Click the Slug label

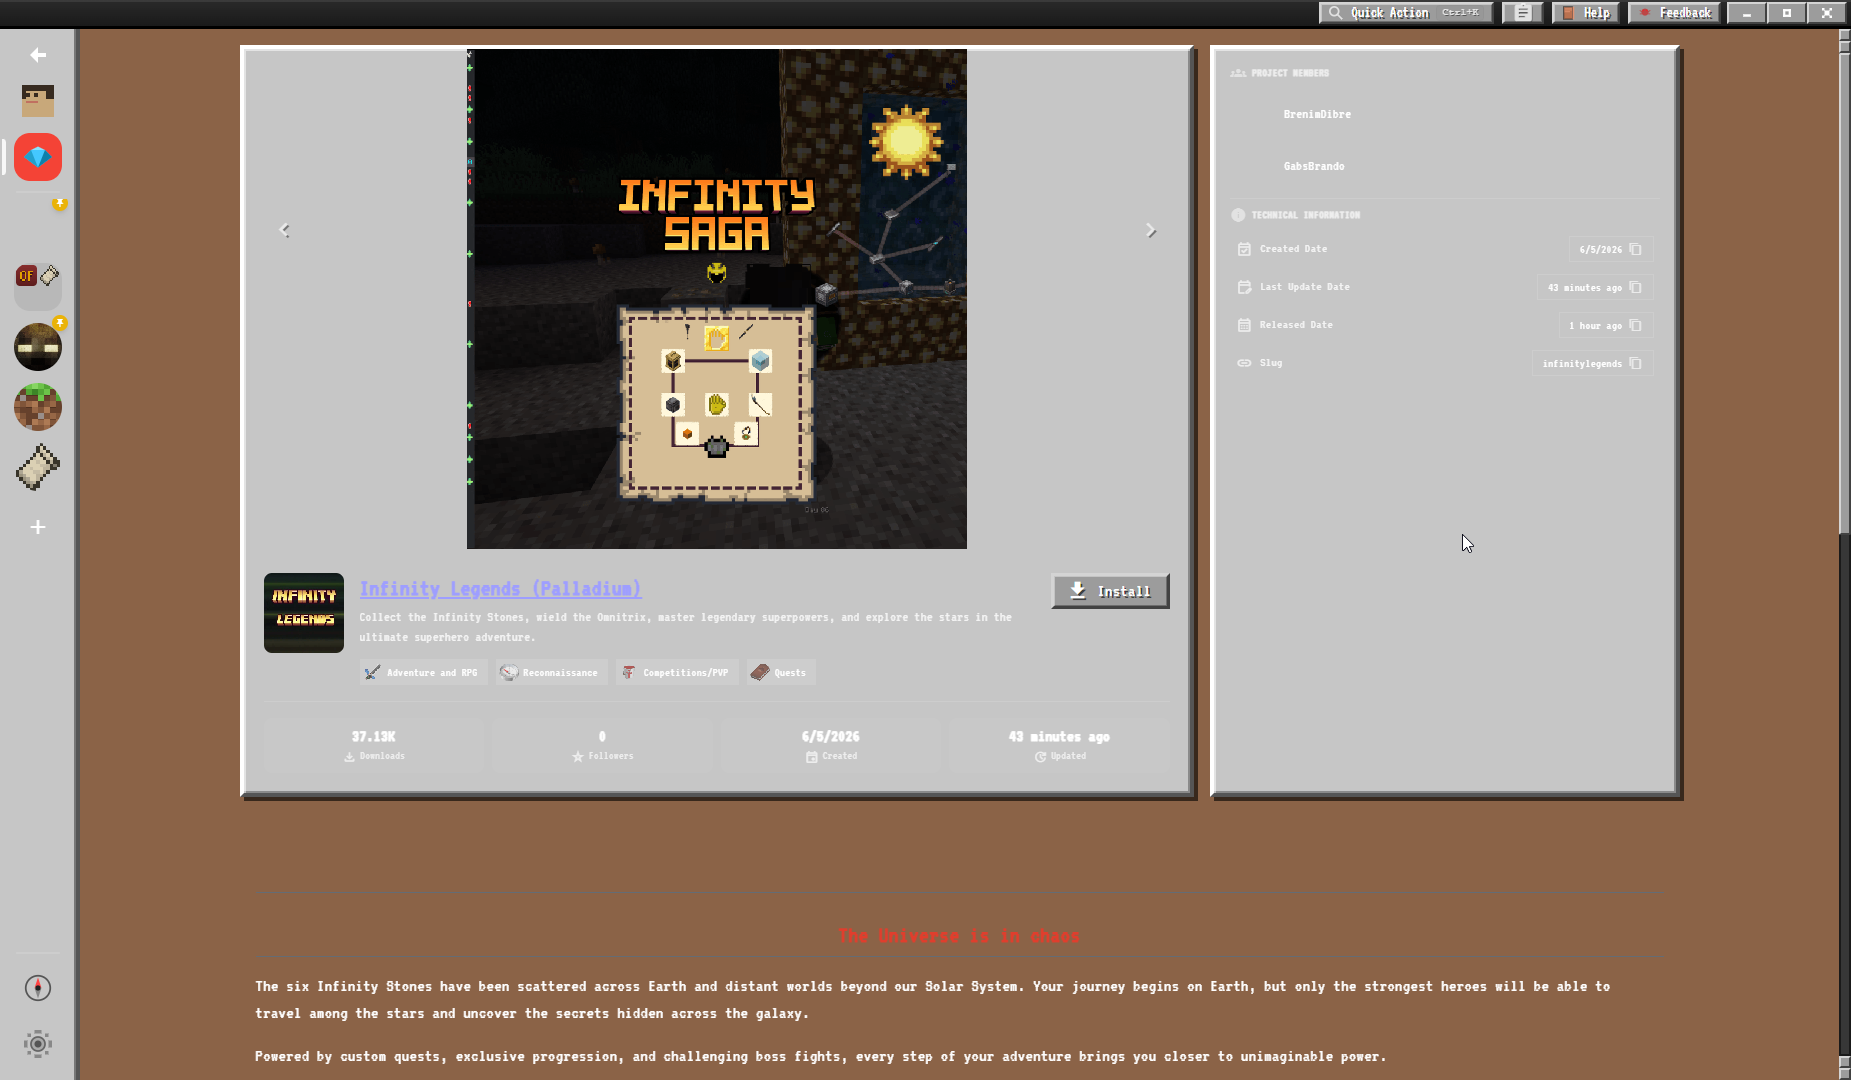point(1271,363)
